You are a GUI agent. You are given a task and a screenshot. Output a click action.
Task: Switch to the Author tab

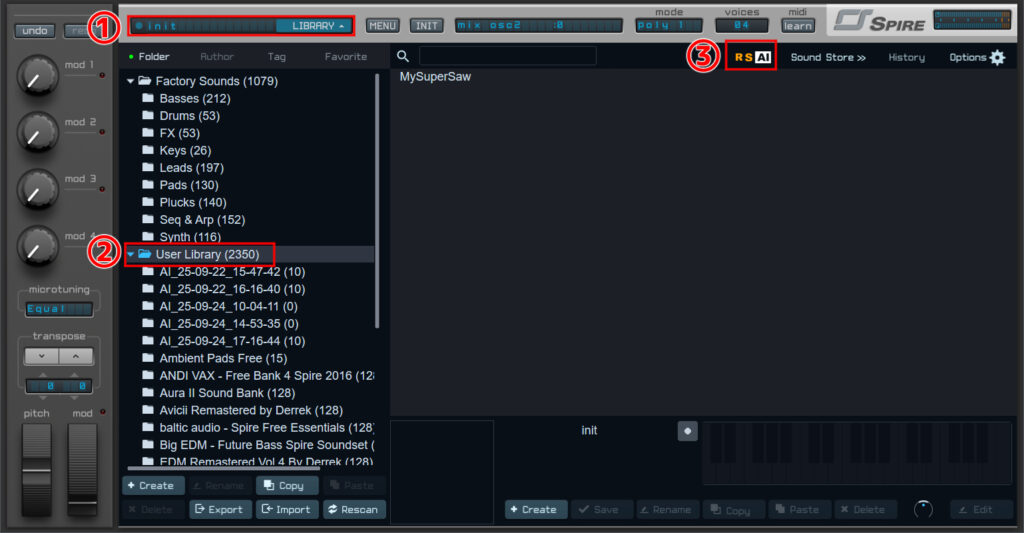[x=217, y=57]
